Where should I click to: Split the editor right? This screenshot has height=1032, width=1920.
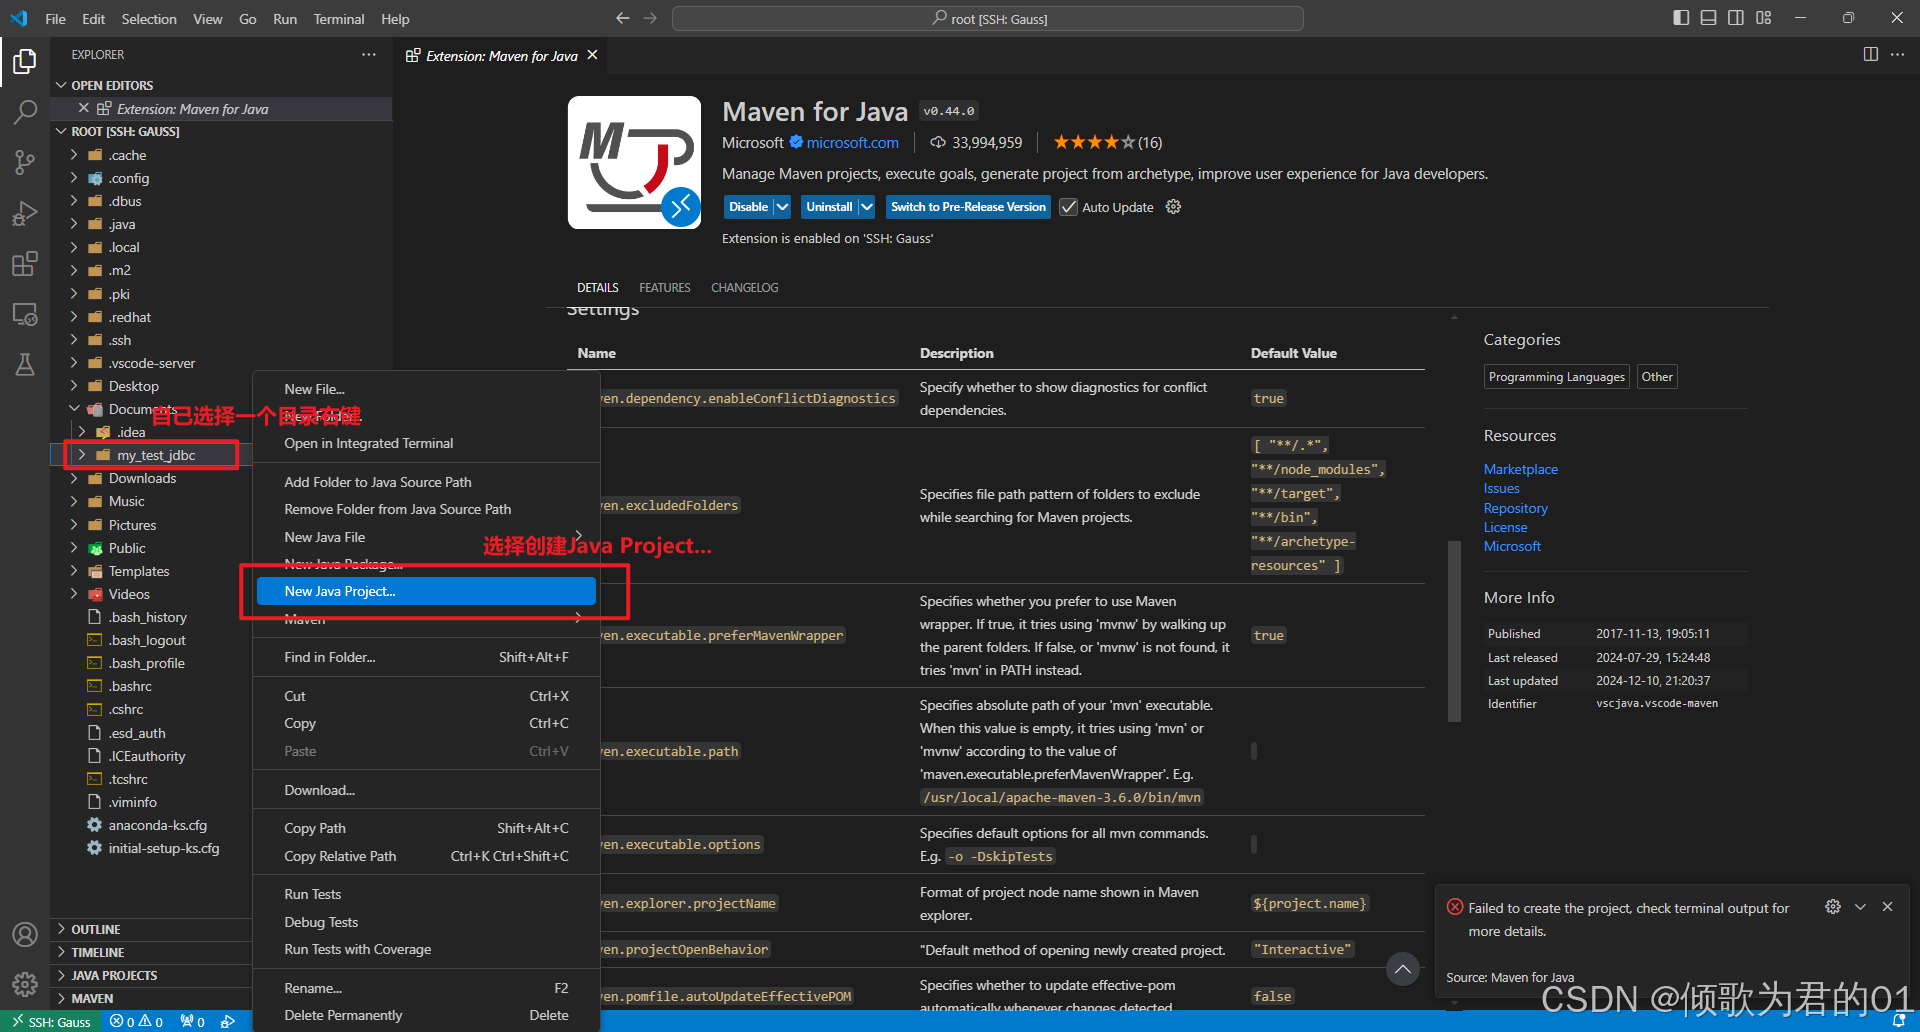click(x=1870, y=54)
